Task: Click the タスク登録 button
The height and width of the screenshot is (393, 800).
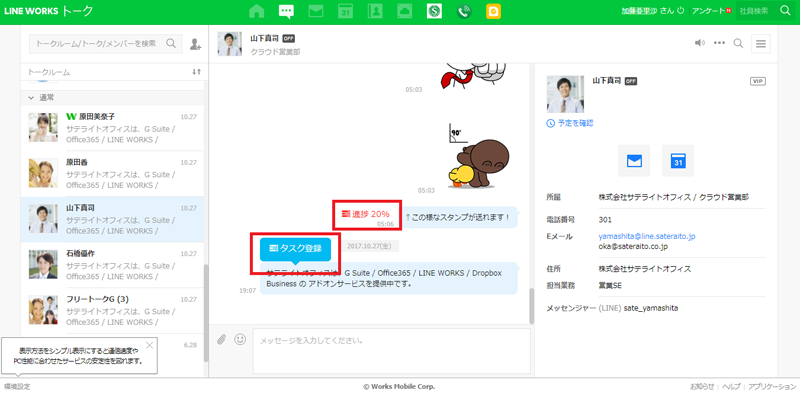Action: 295,249
